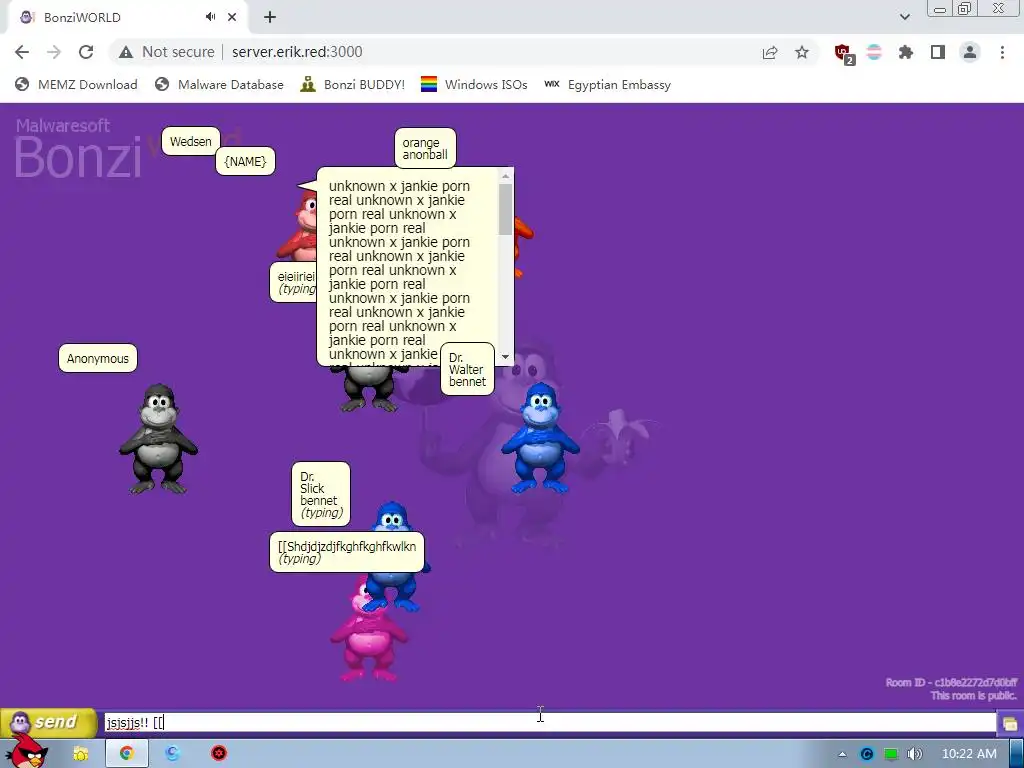This screenshot has height=768, width=1024.
Task: Open the uBlock Origin extension icon
Action: point(843,53)
